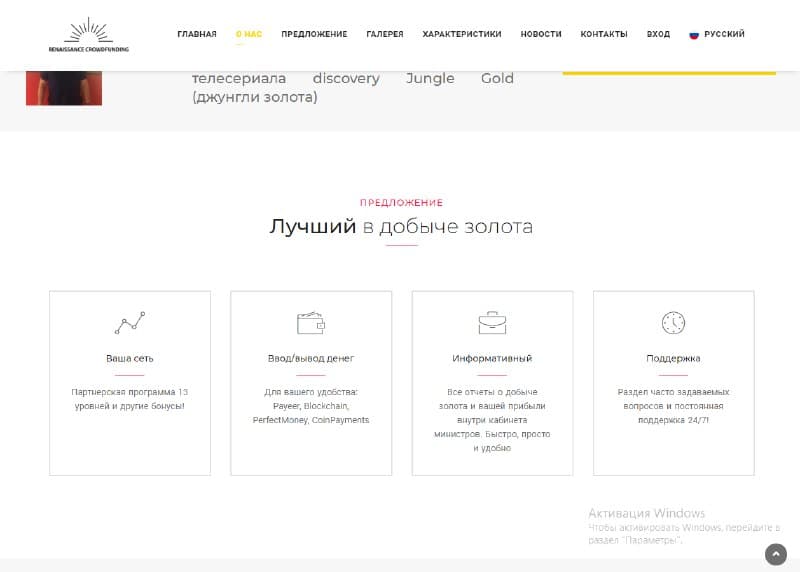800x572 pixels.
Task: Go to Контакты in the navigation
Action: tap(604, 34)
